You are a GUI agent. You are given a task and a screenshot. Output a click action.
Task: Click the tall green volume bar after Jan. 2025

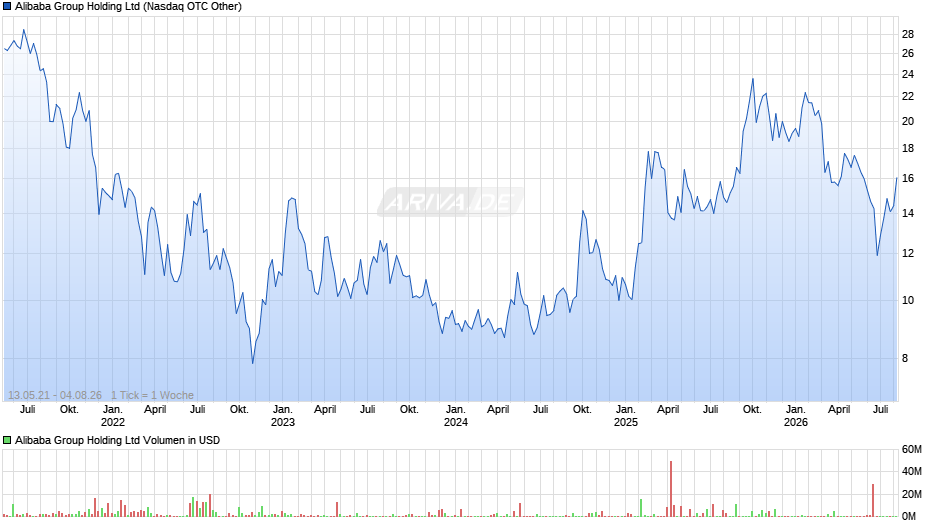point(641,508)
